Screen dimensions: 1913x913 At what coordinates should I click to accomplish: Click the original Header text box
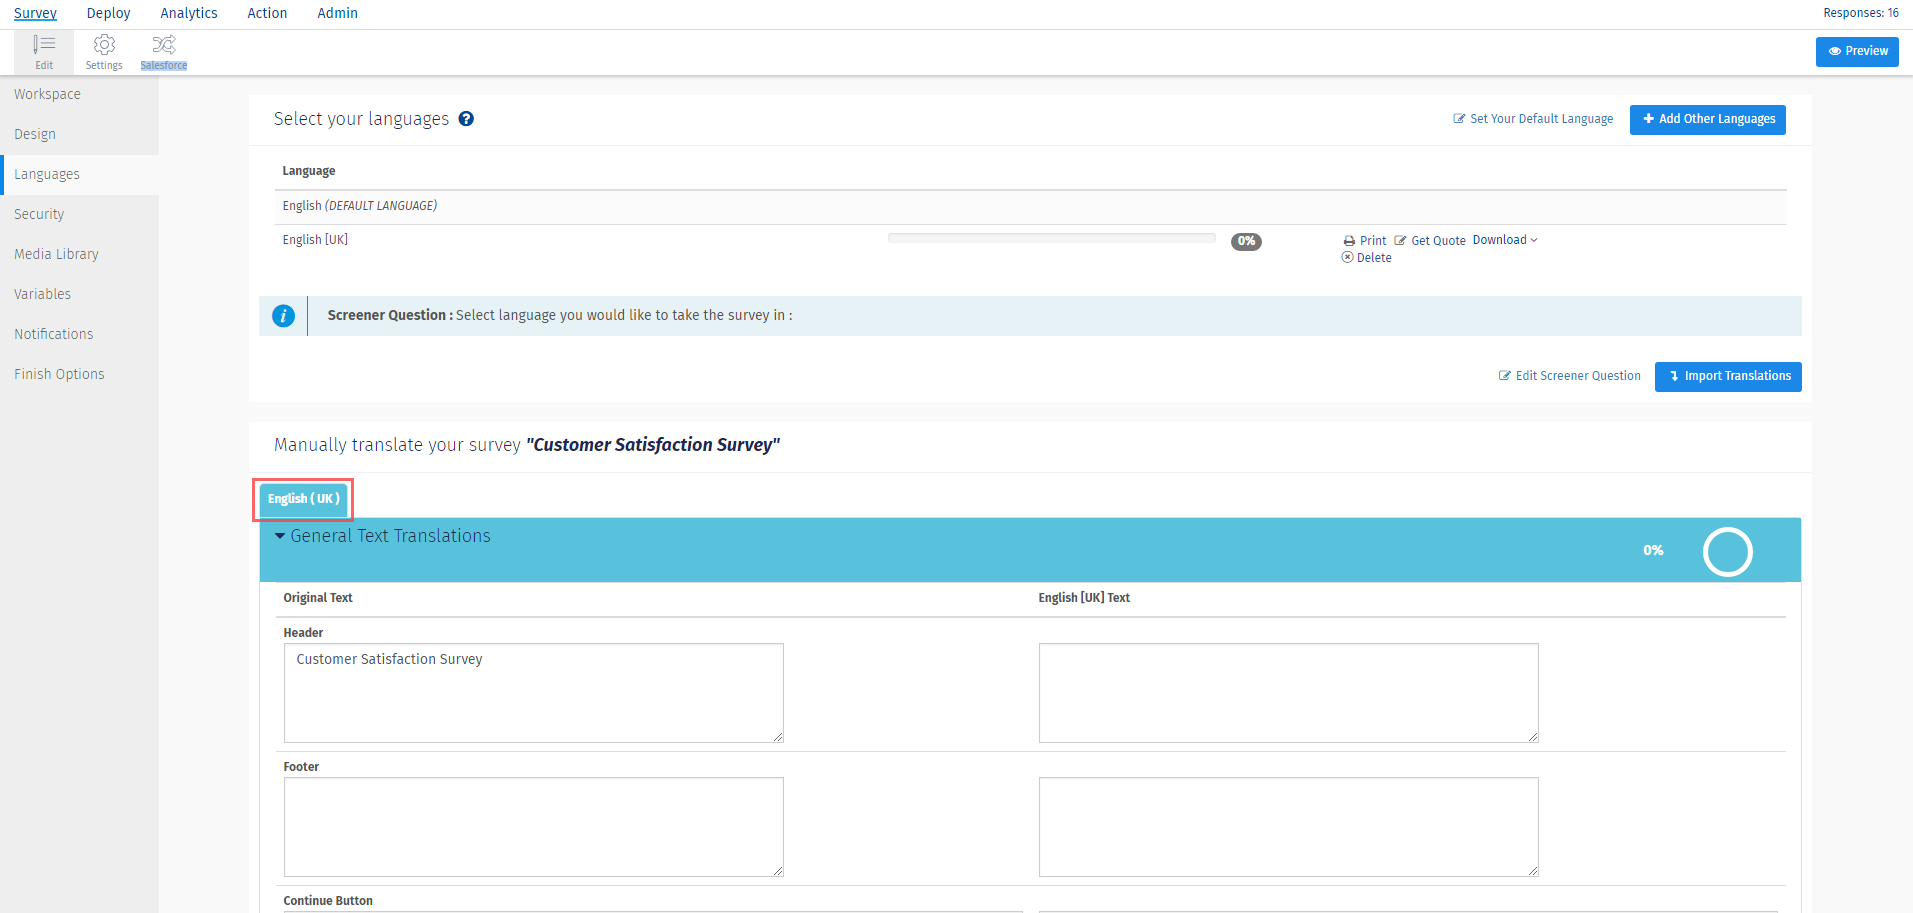(x=534, y=693)
